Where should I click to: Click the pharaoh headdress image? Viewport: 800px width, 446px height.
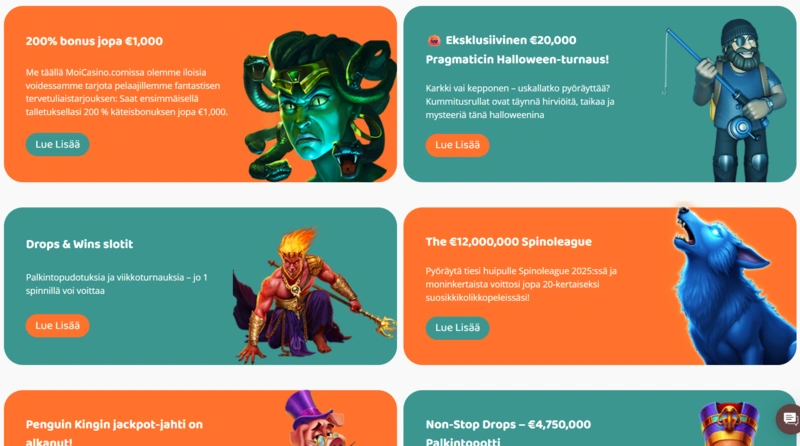click(x=729, y=424)
